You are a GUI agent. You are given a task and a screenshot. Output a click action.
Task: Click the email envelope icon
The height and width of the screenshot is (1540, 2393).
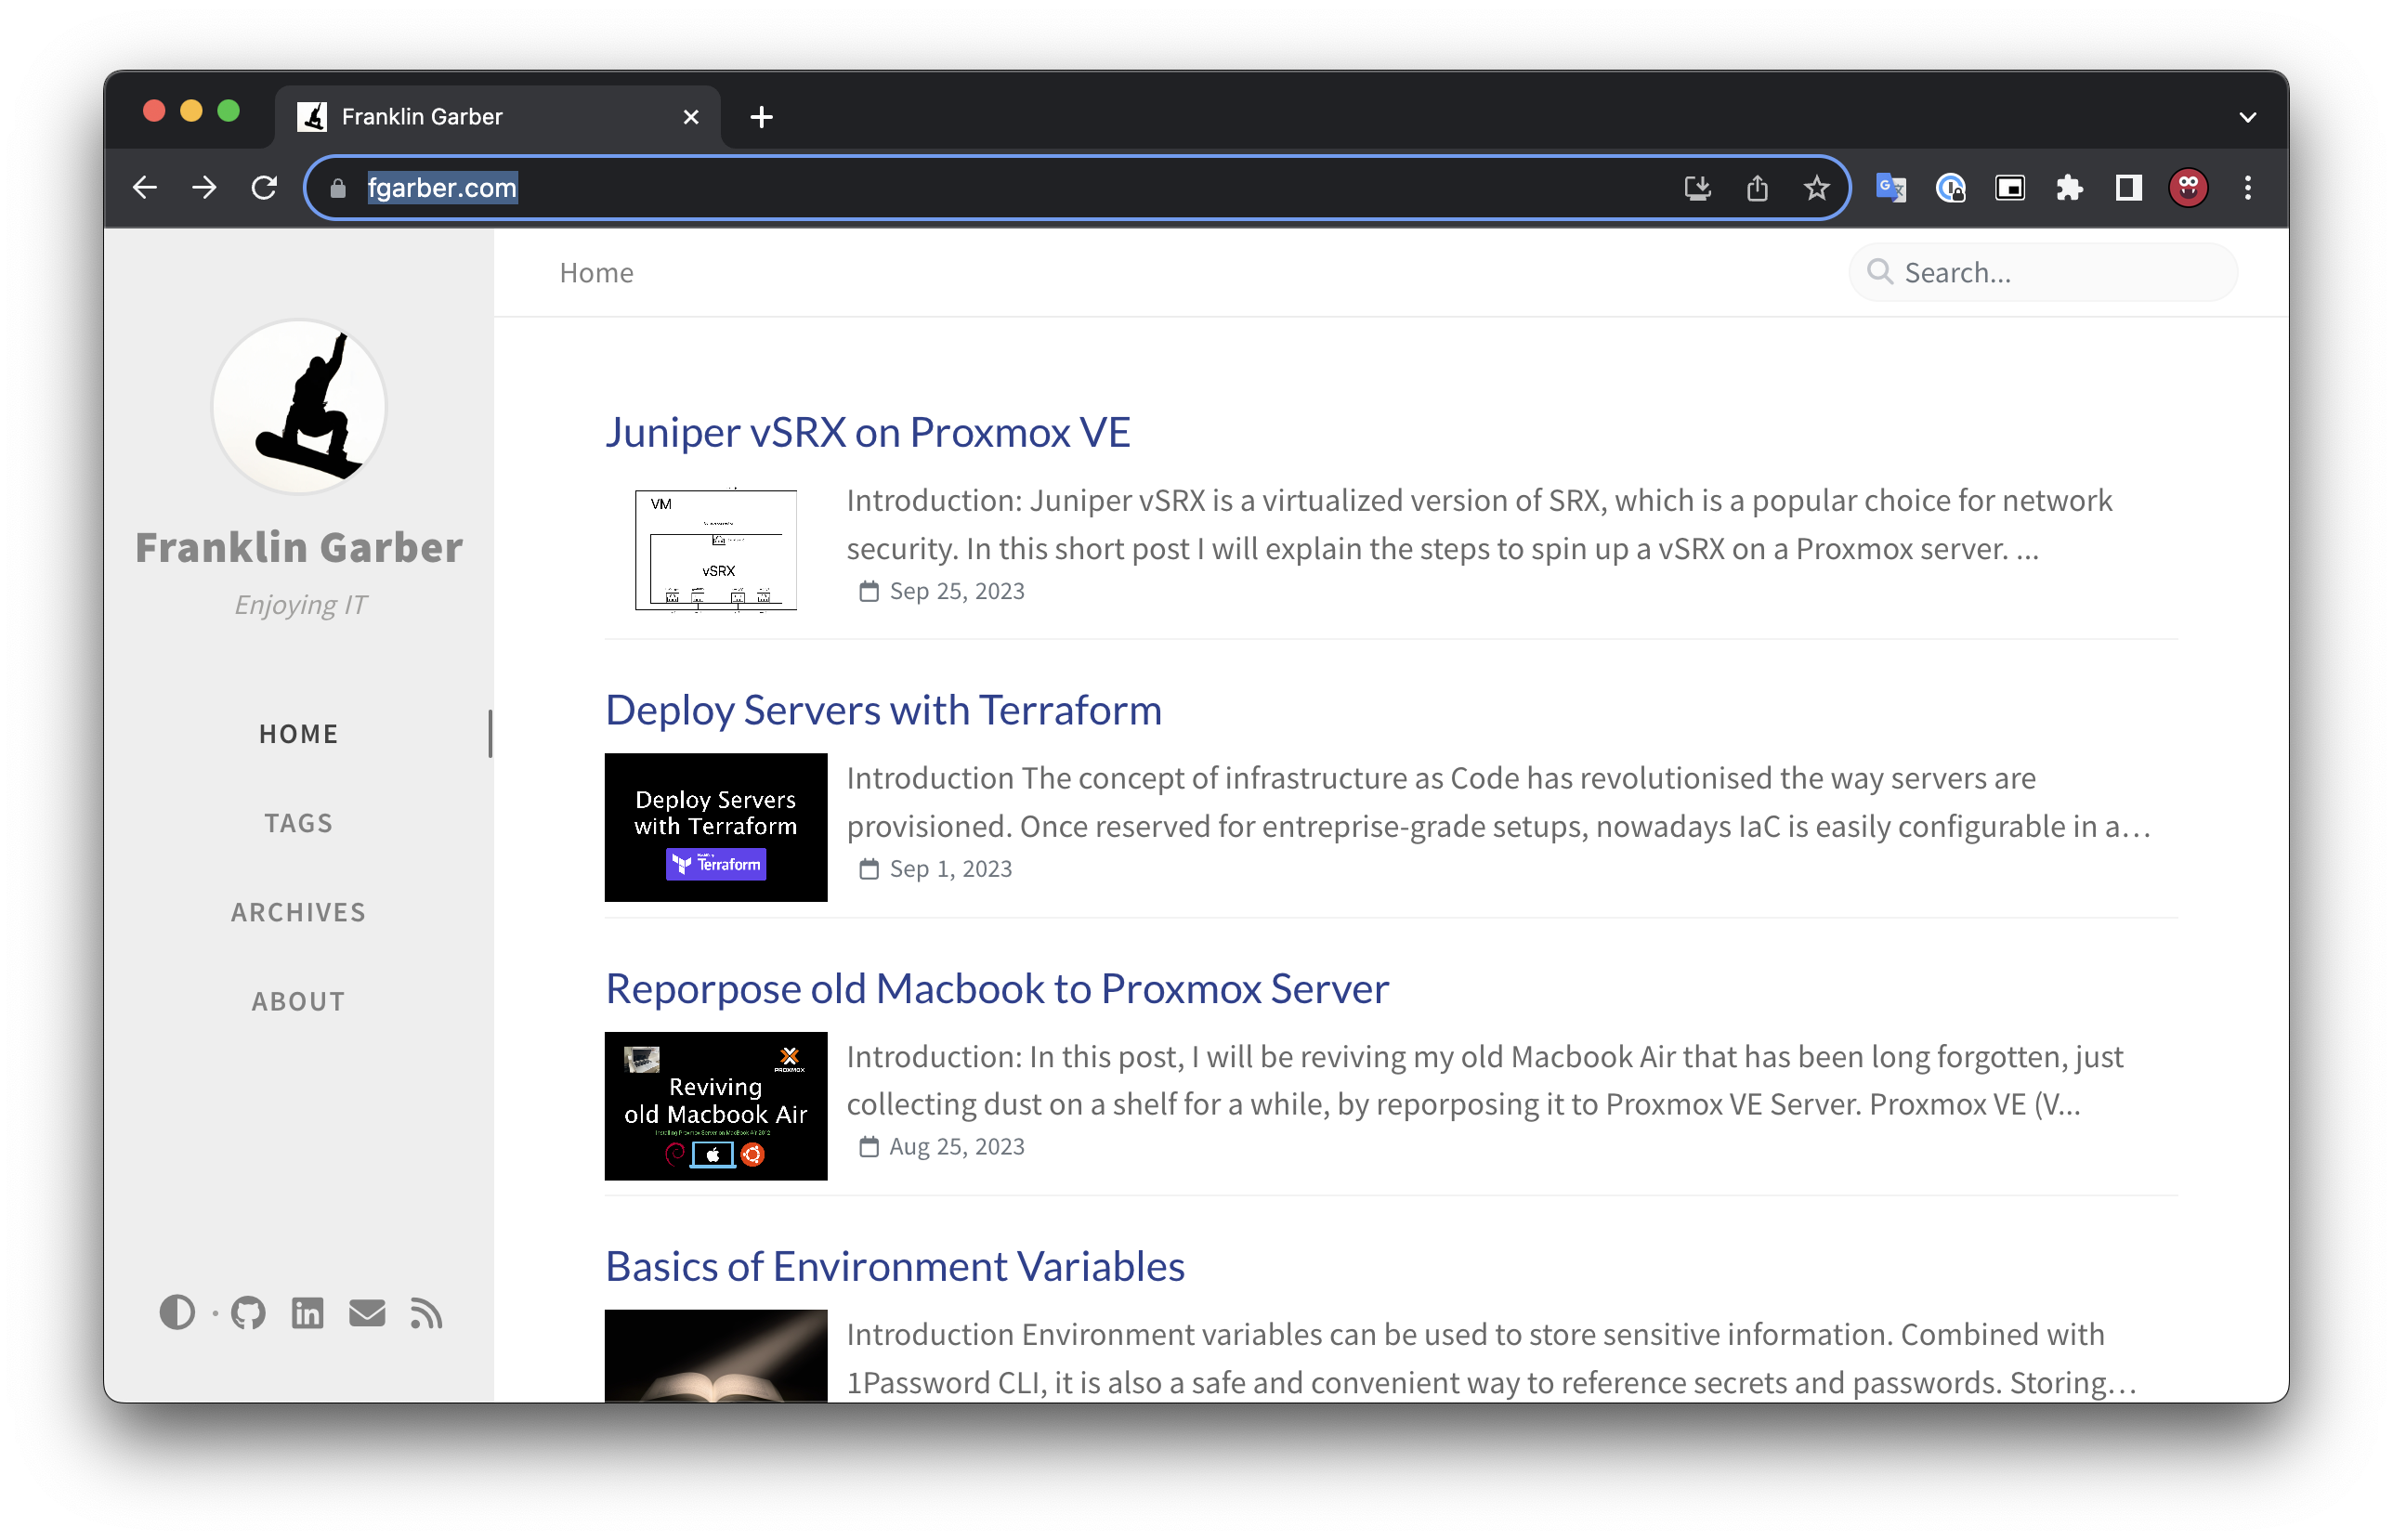pyautogui.click(x=367, y=1313)
